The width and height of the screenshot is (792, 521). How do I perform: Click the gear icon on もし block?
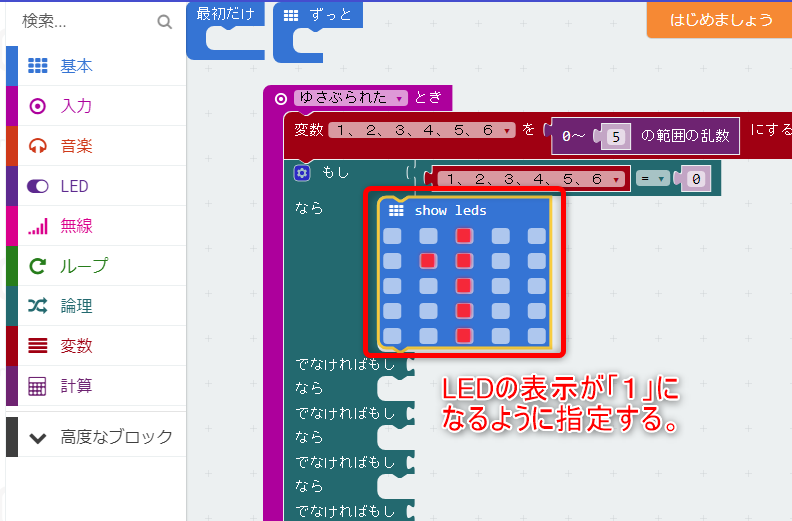tap(302, 173)
